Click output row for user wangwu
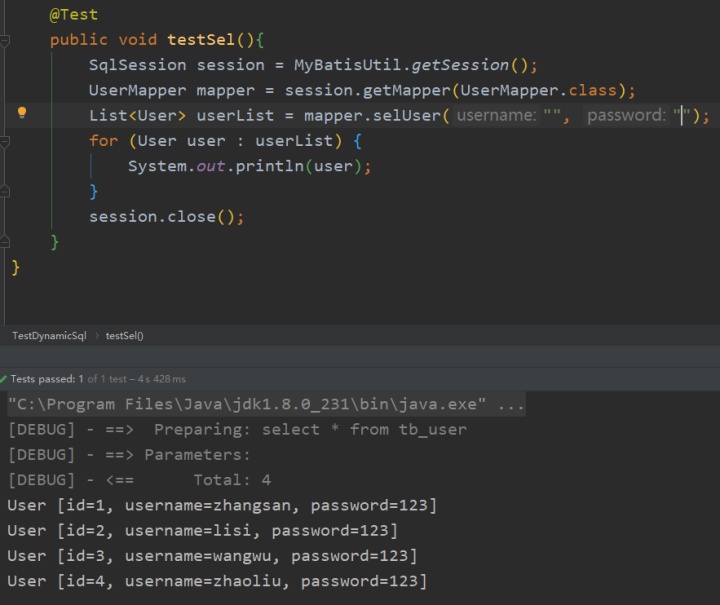This screenshot has width=720, height=605. [212, 556]
